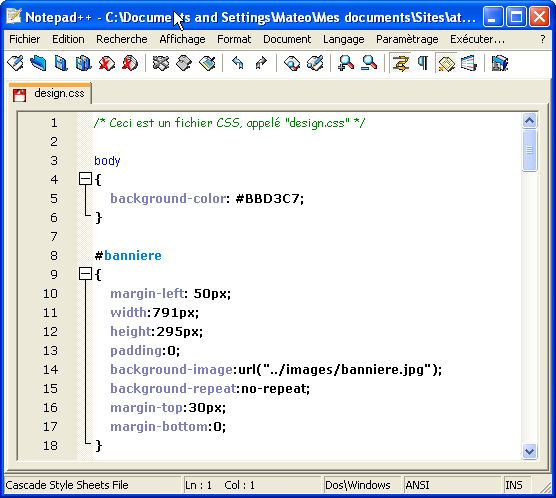556x498 pixels.
Task: Open Replace dialog from toolbar icon
Action: 315,64
